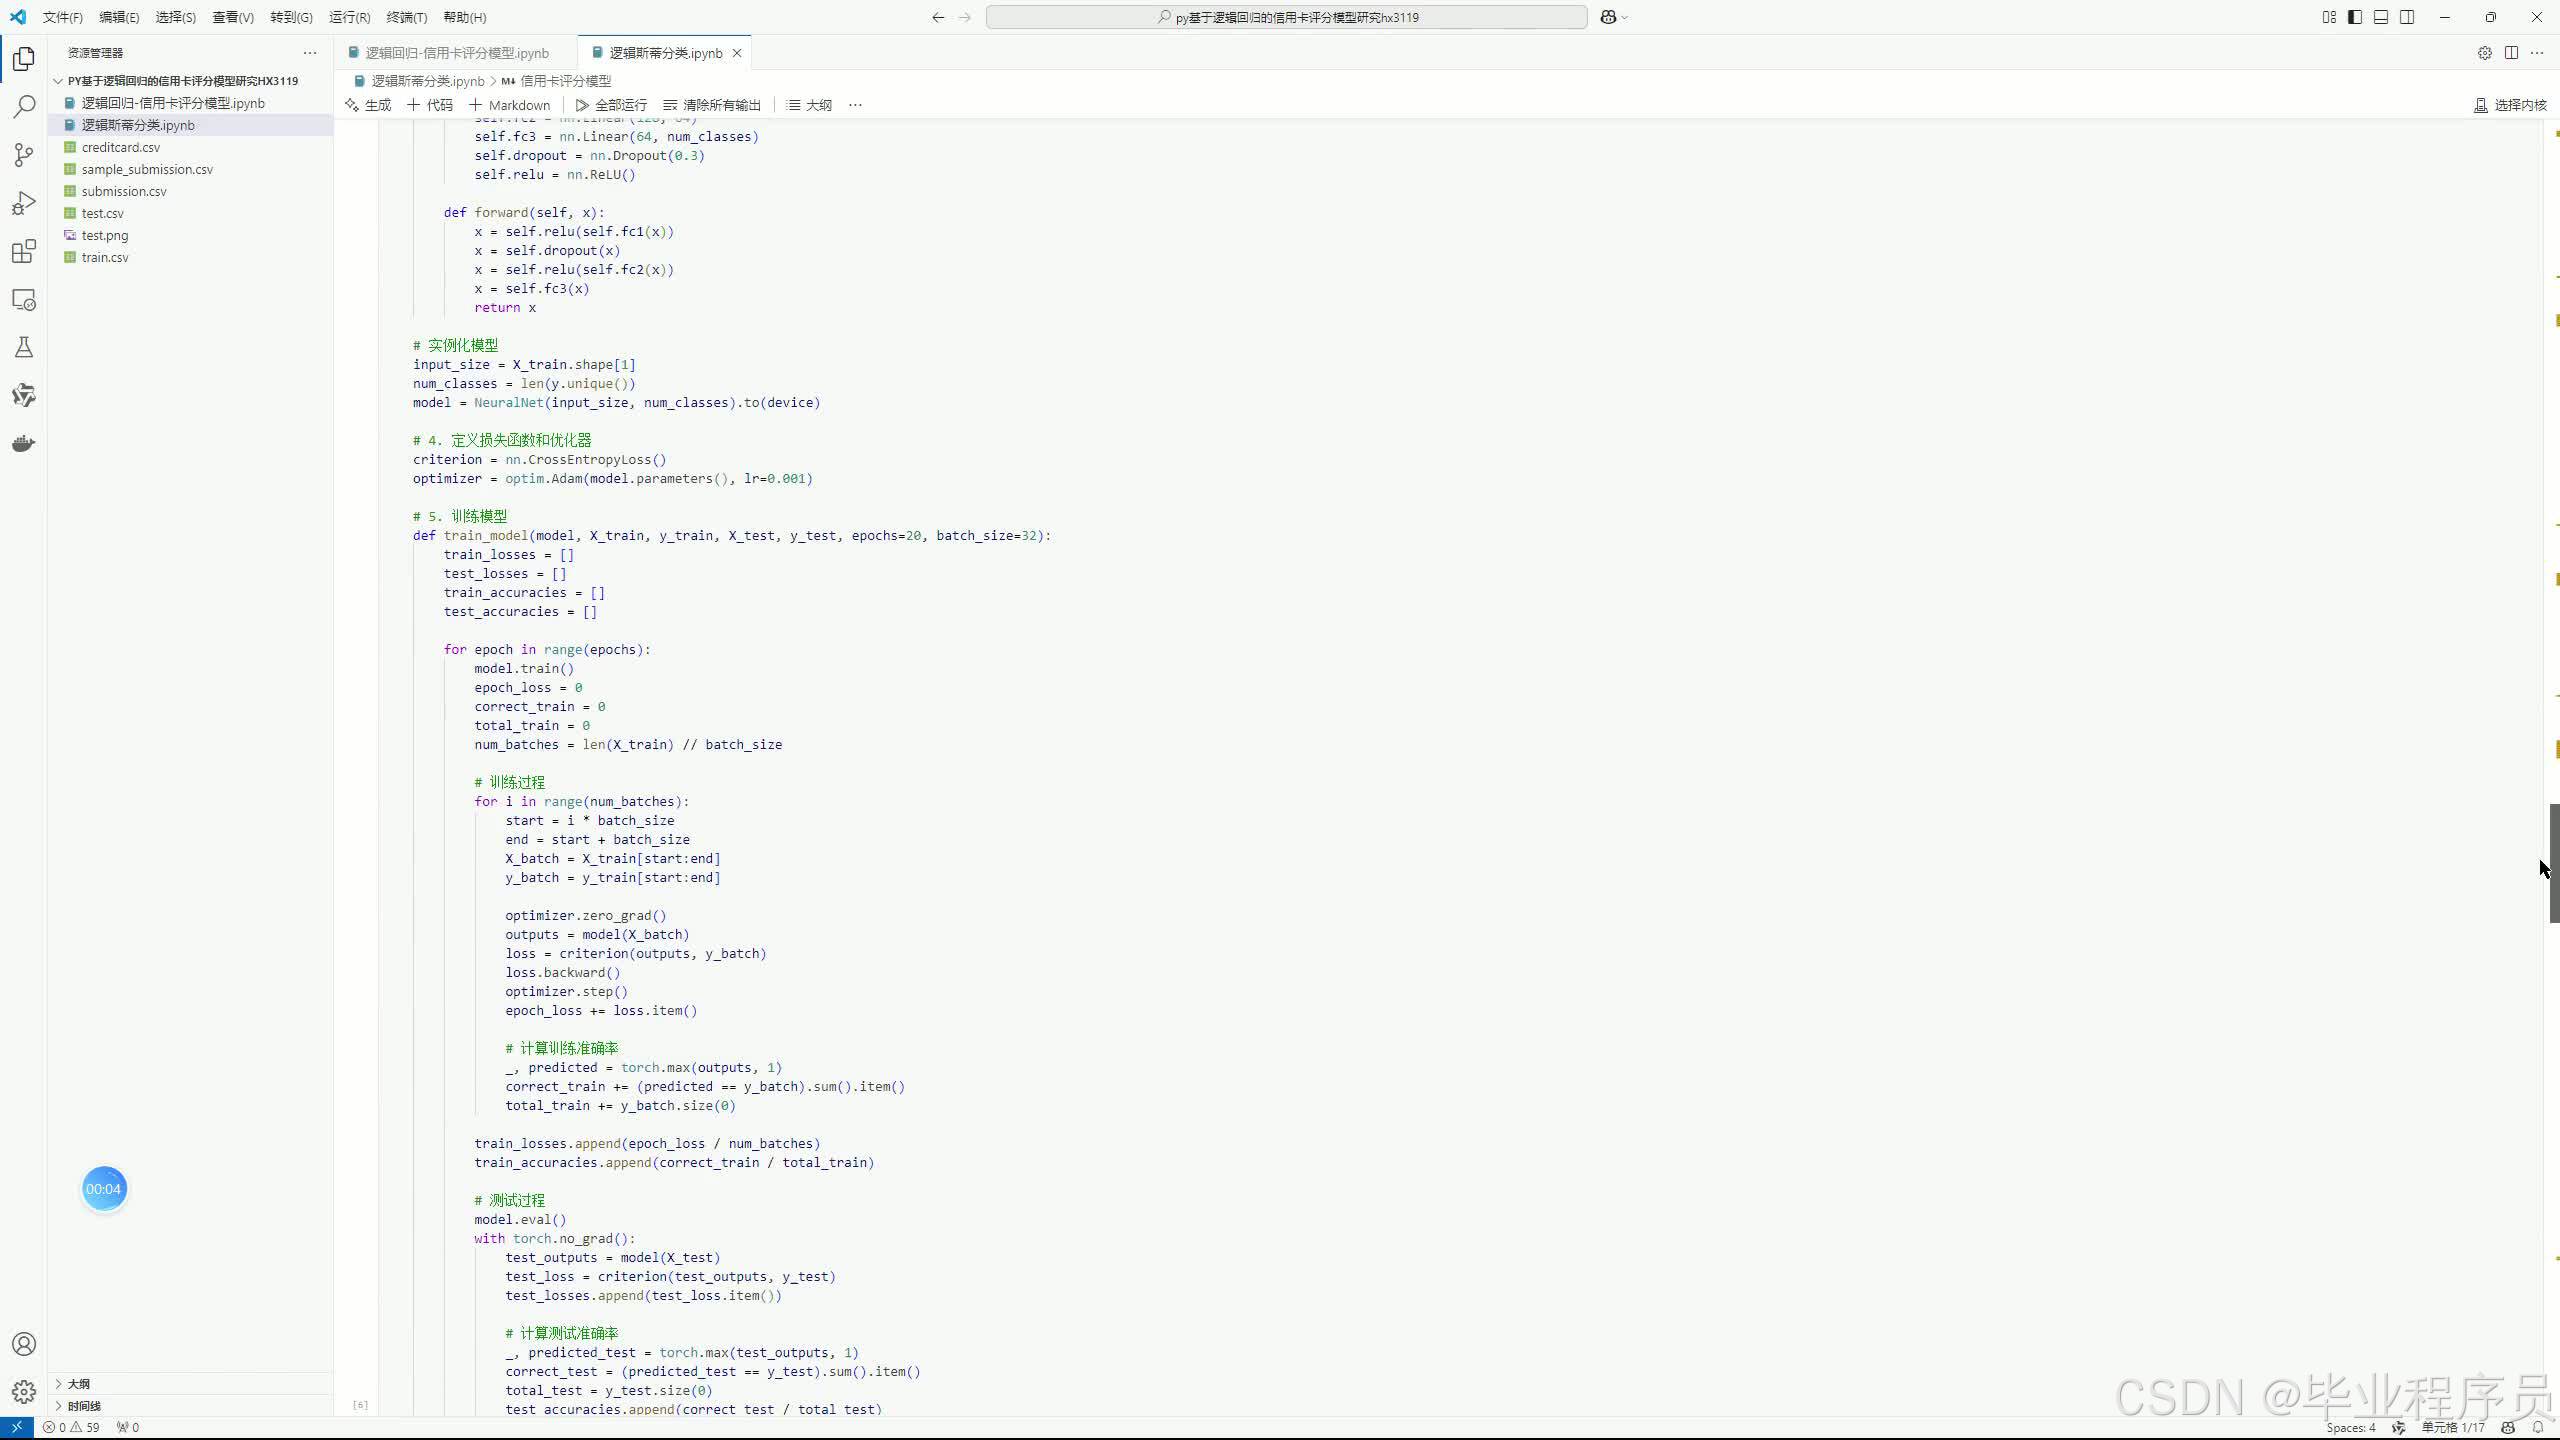Expand the 时间线 section
2560x1440 pixels.
point(84,1406)
